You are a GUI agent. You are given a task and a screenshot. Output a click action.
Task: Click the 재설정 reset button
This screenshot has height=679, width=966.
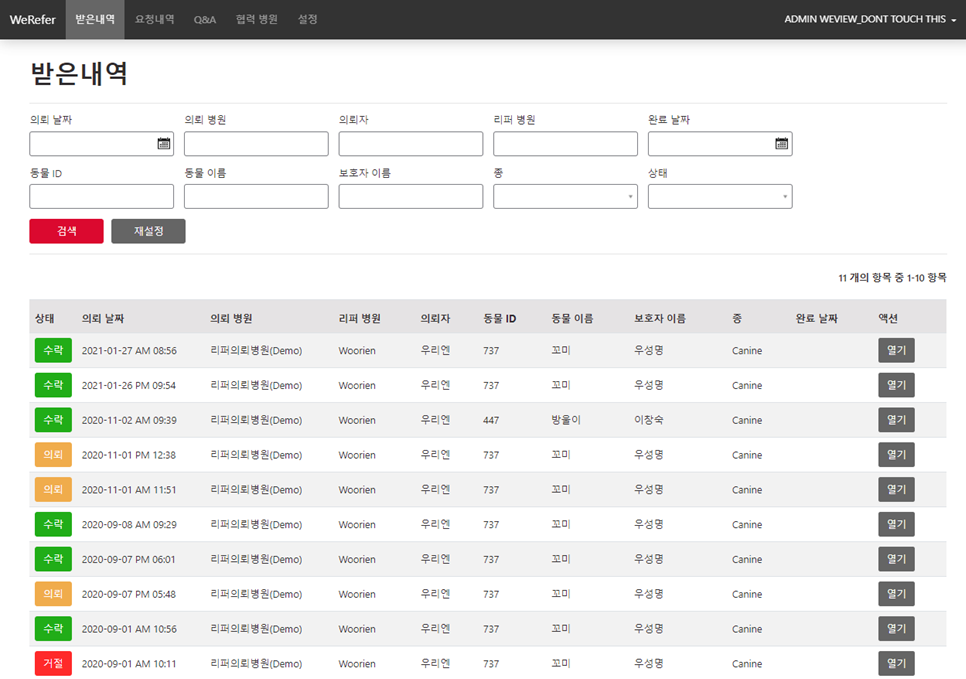point(148,231)
